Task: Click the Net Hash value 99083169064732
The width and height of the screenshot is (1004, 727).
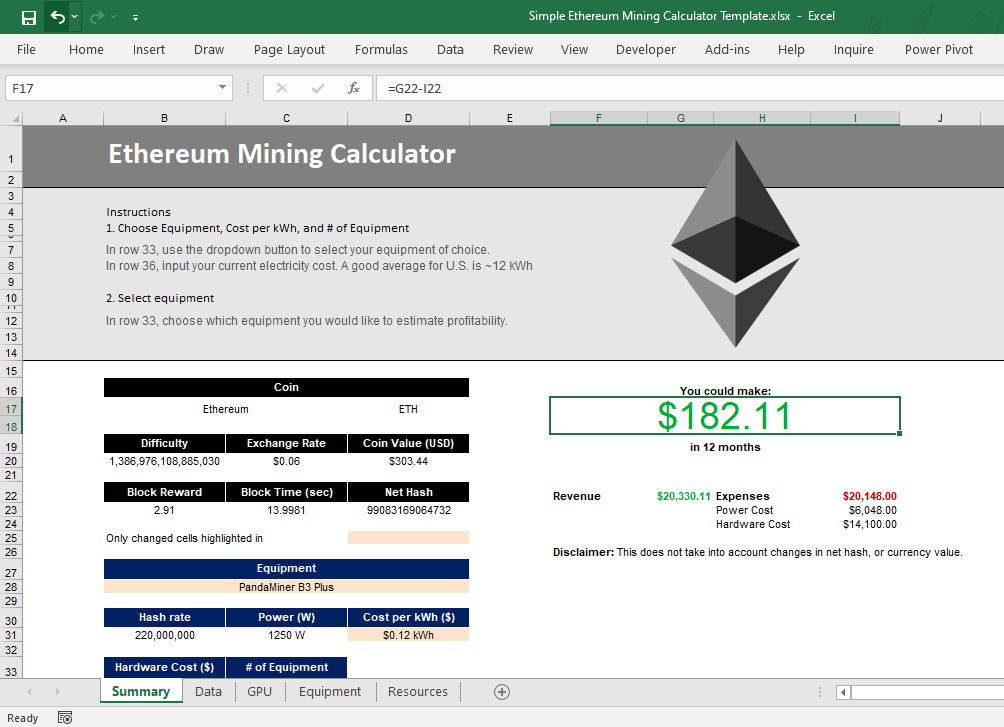Action: point(409,511)
